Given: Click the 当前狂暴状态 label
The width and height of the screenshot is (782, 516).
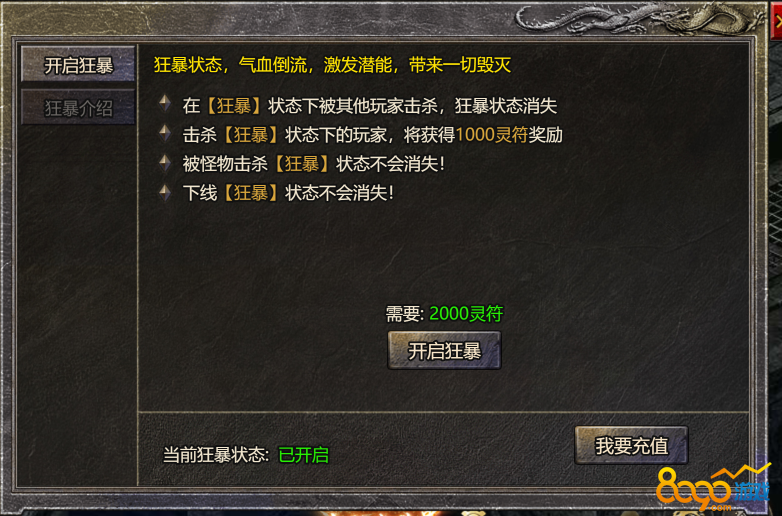Looking at the screenshot, I should point(216,455).
